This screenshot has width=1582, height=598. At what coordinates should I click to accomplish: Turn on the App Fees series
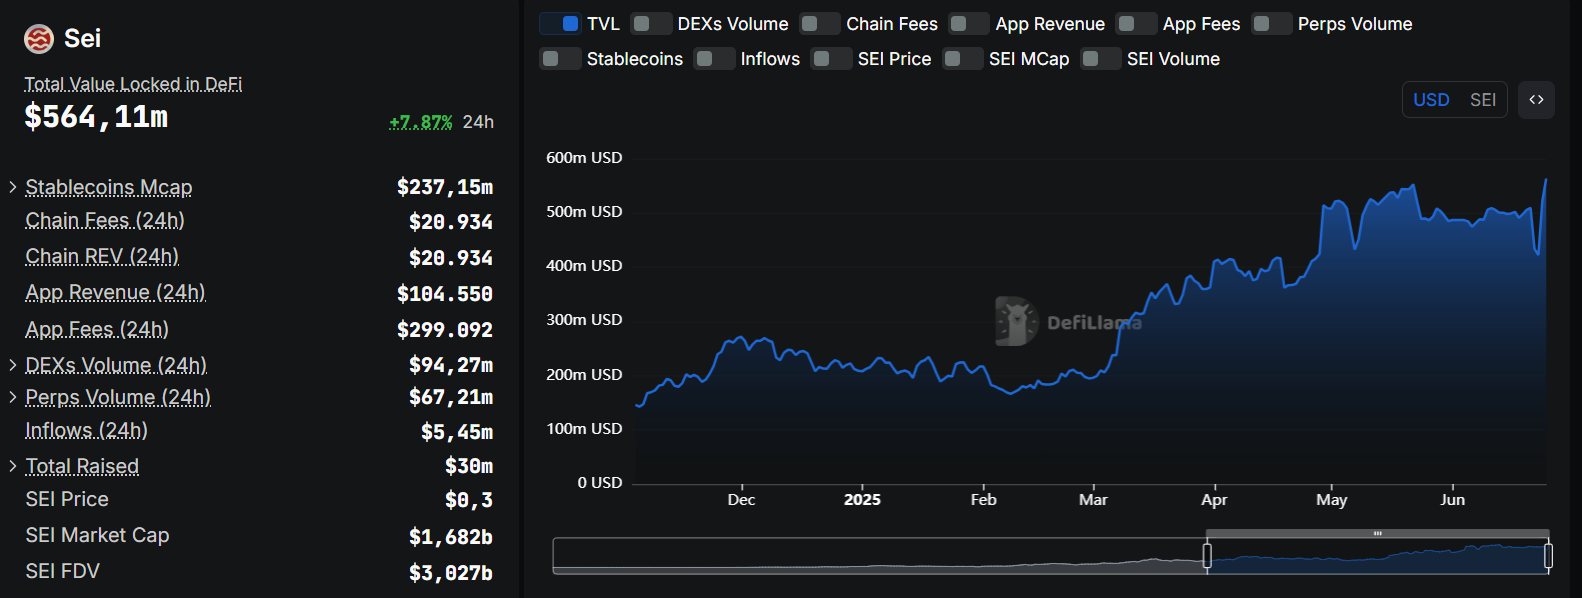[x=1136, y=24]
